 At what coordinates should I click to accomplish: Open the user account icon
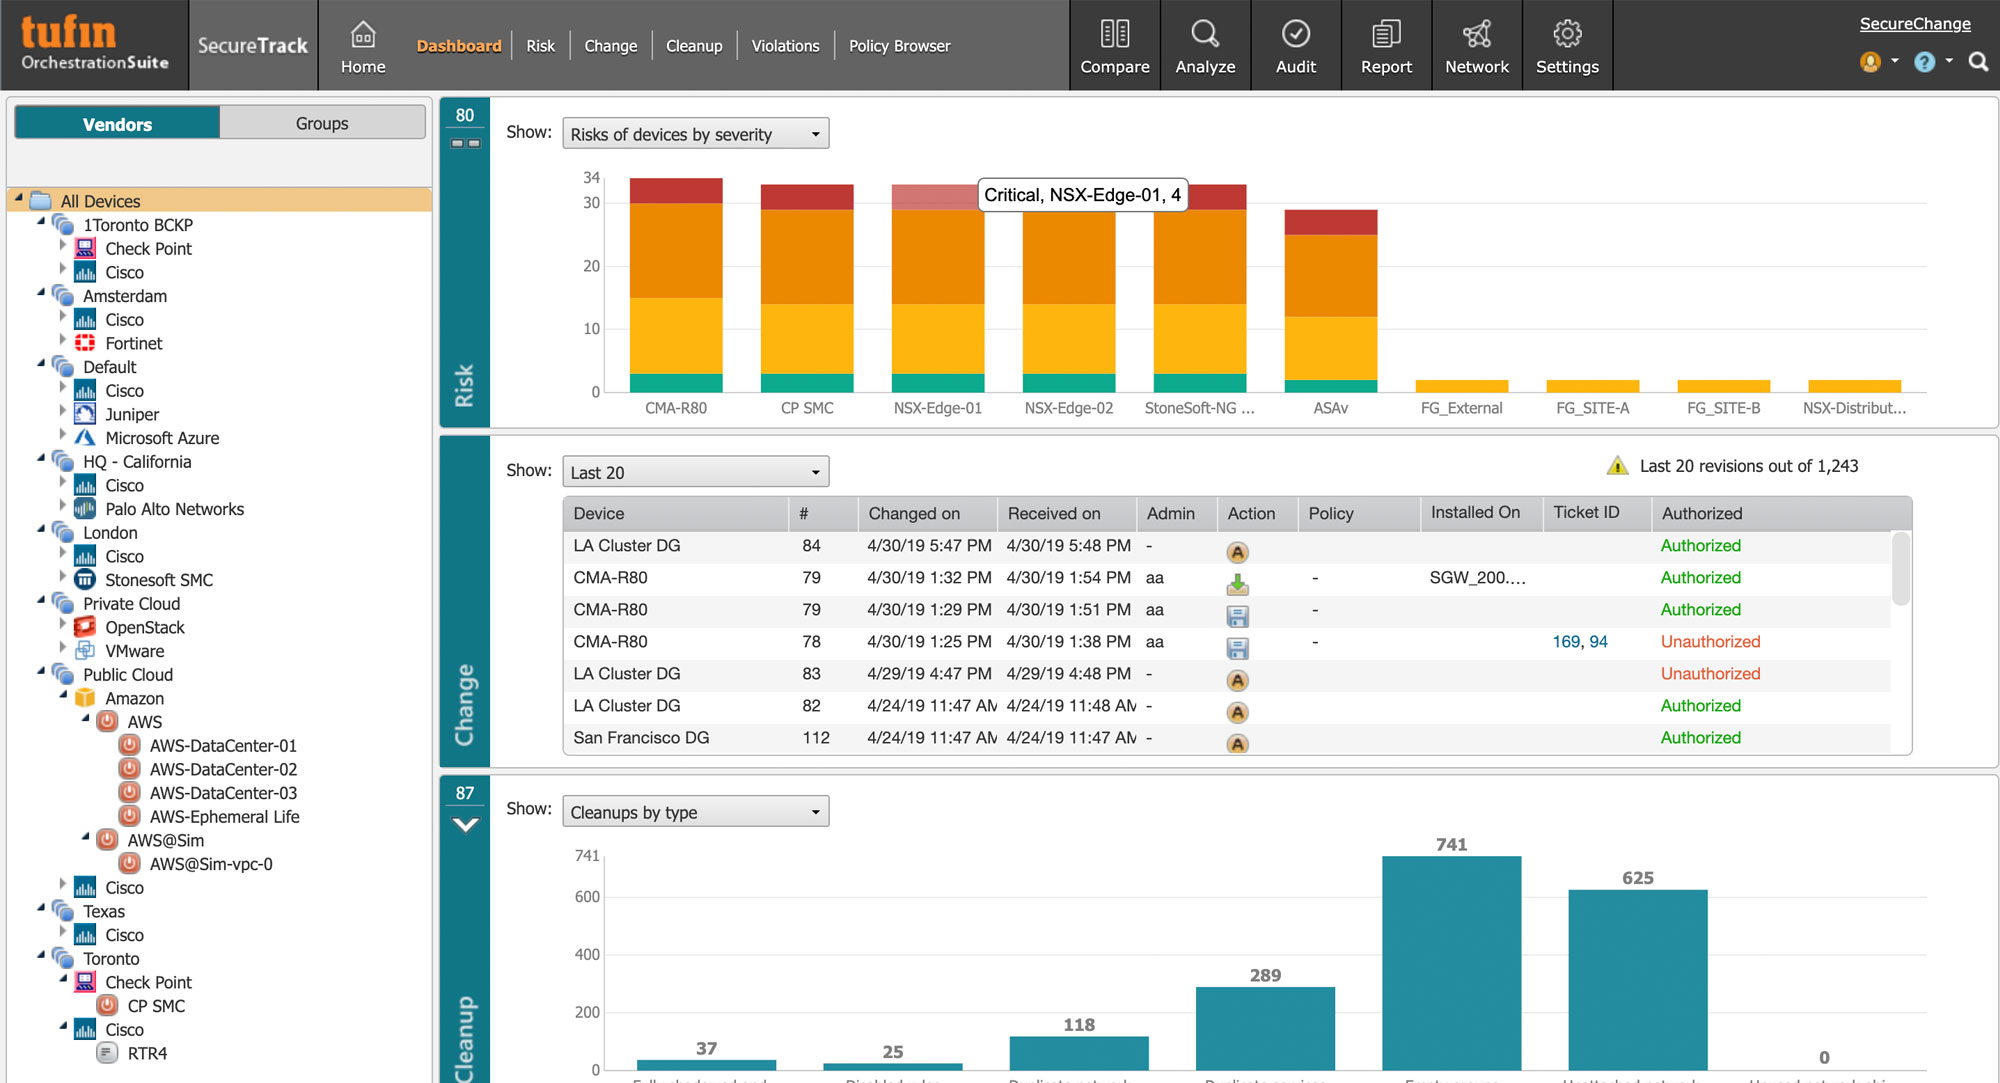(1870, 62)
